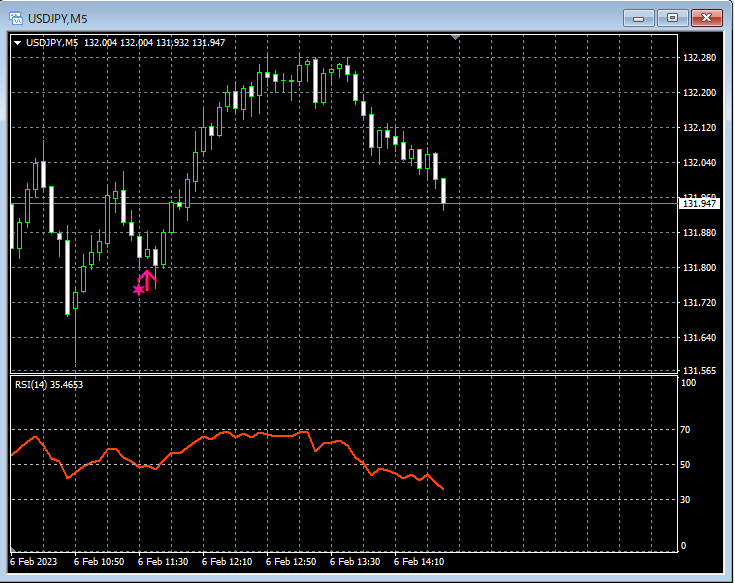Click the 6 Feb 12:10 time label
Image resolution: width=735 pixels, height=583 pixels.
(x=227, y=561)
